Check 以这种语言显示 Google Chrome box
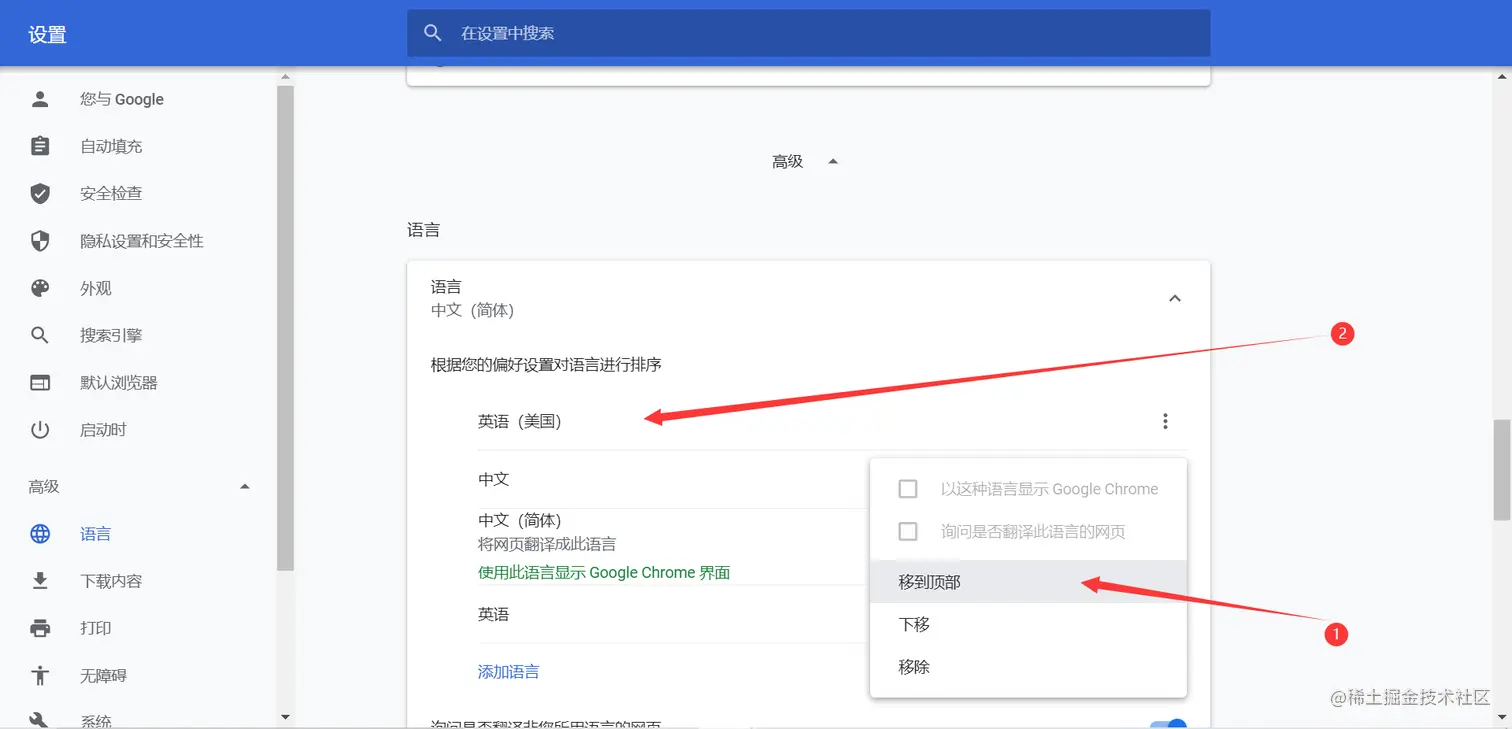1512x729 pixels. point(908,489)
